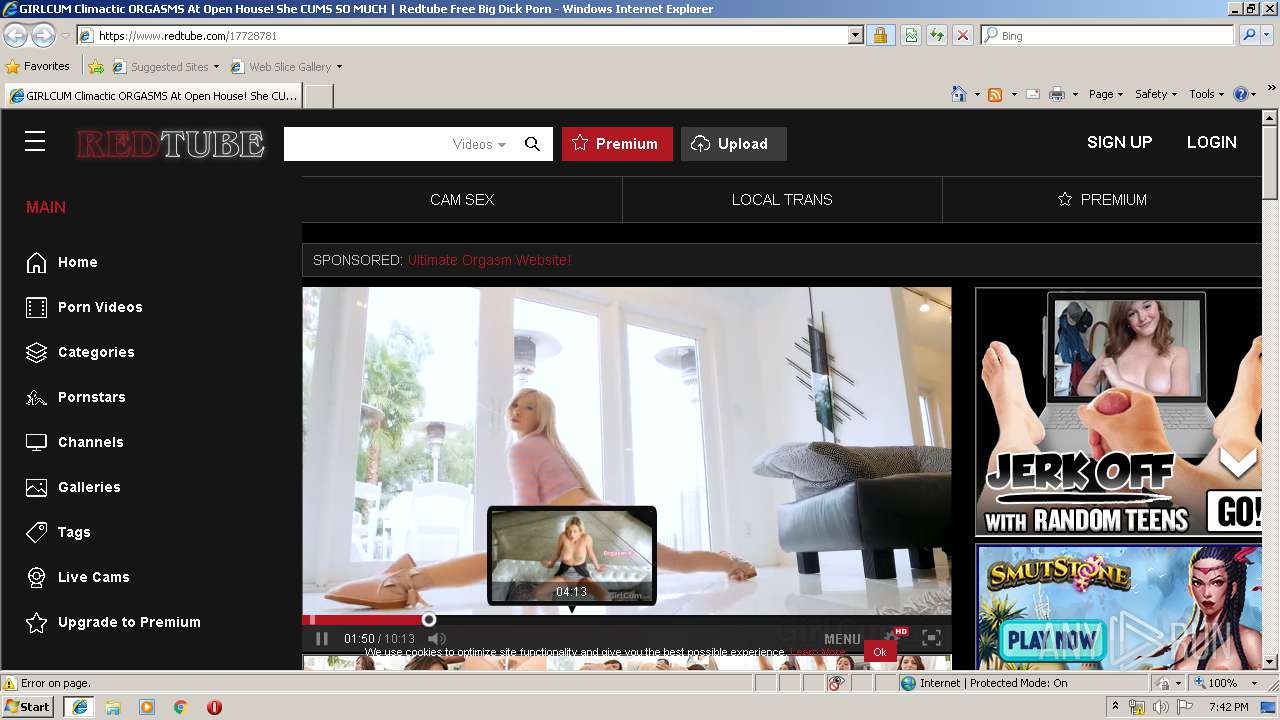Open the Windows Start button
The height and width of the screenshot is (720, 1280).
point(28,707)
